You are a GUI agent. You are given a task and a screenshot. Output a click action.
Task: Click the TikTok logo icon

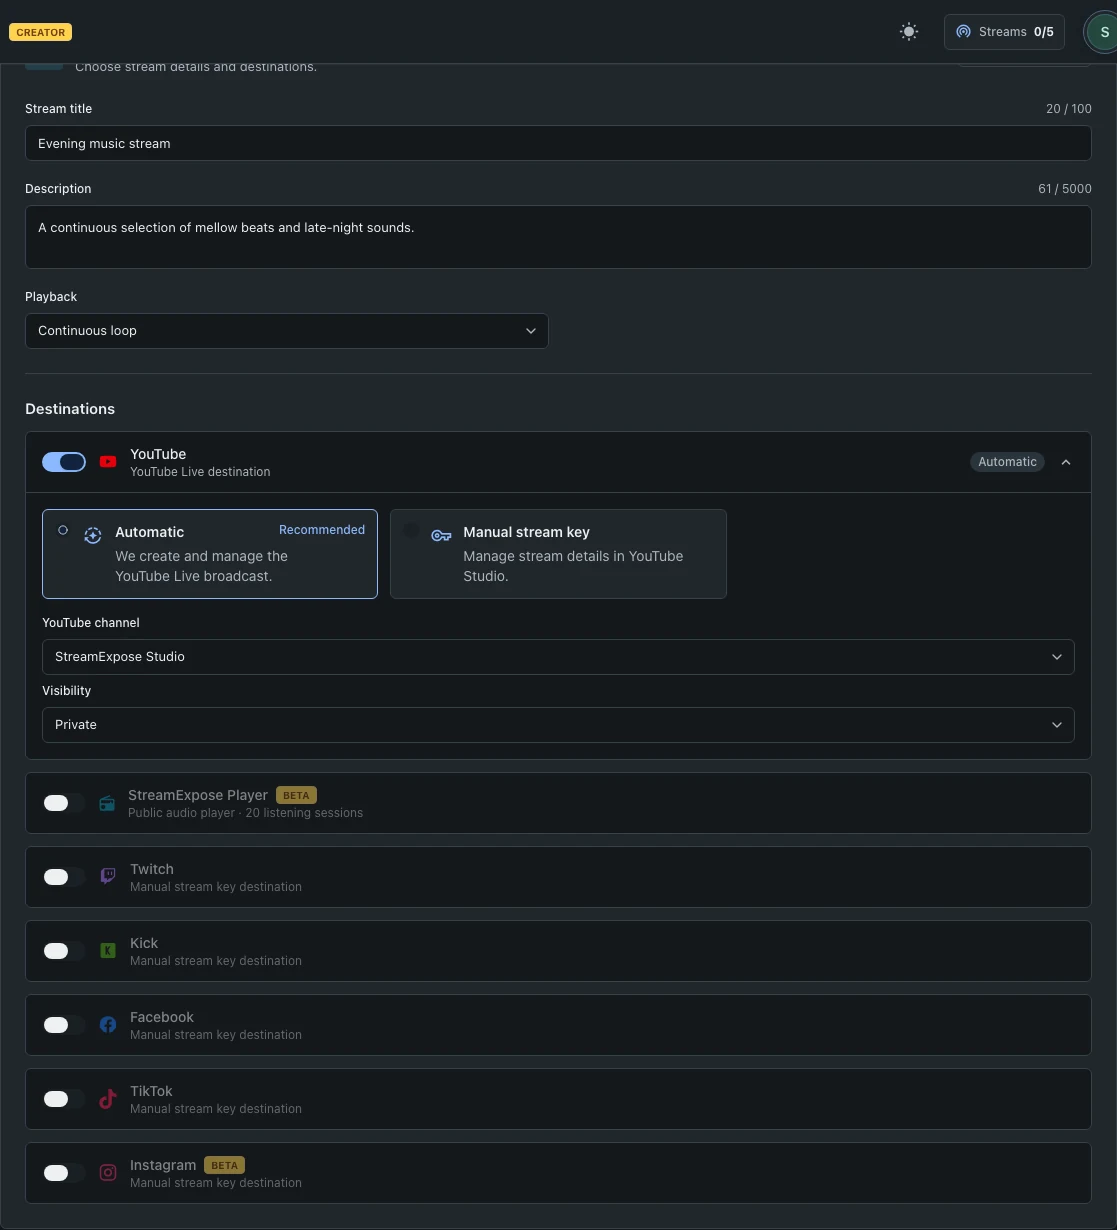(108, 1099)
